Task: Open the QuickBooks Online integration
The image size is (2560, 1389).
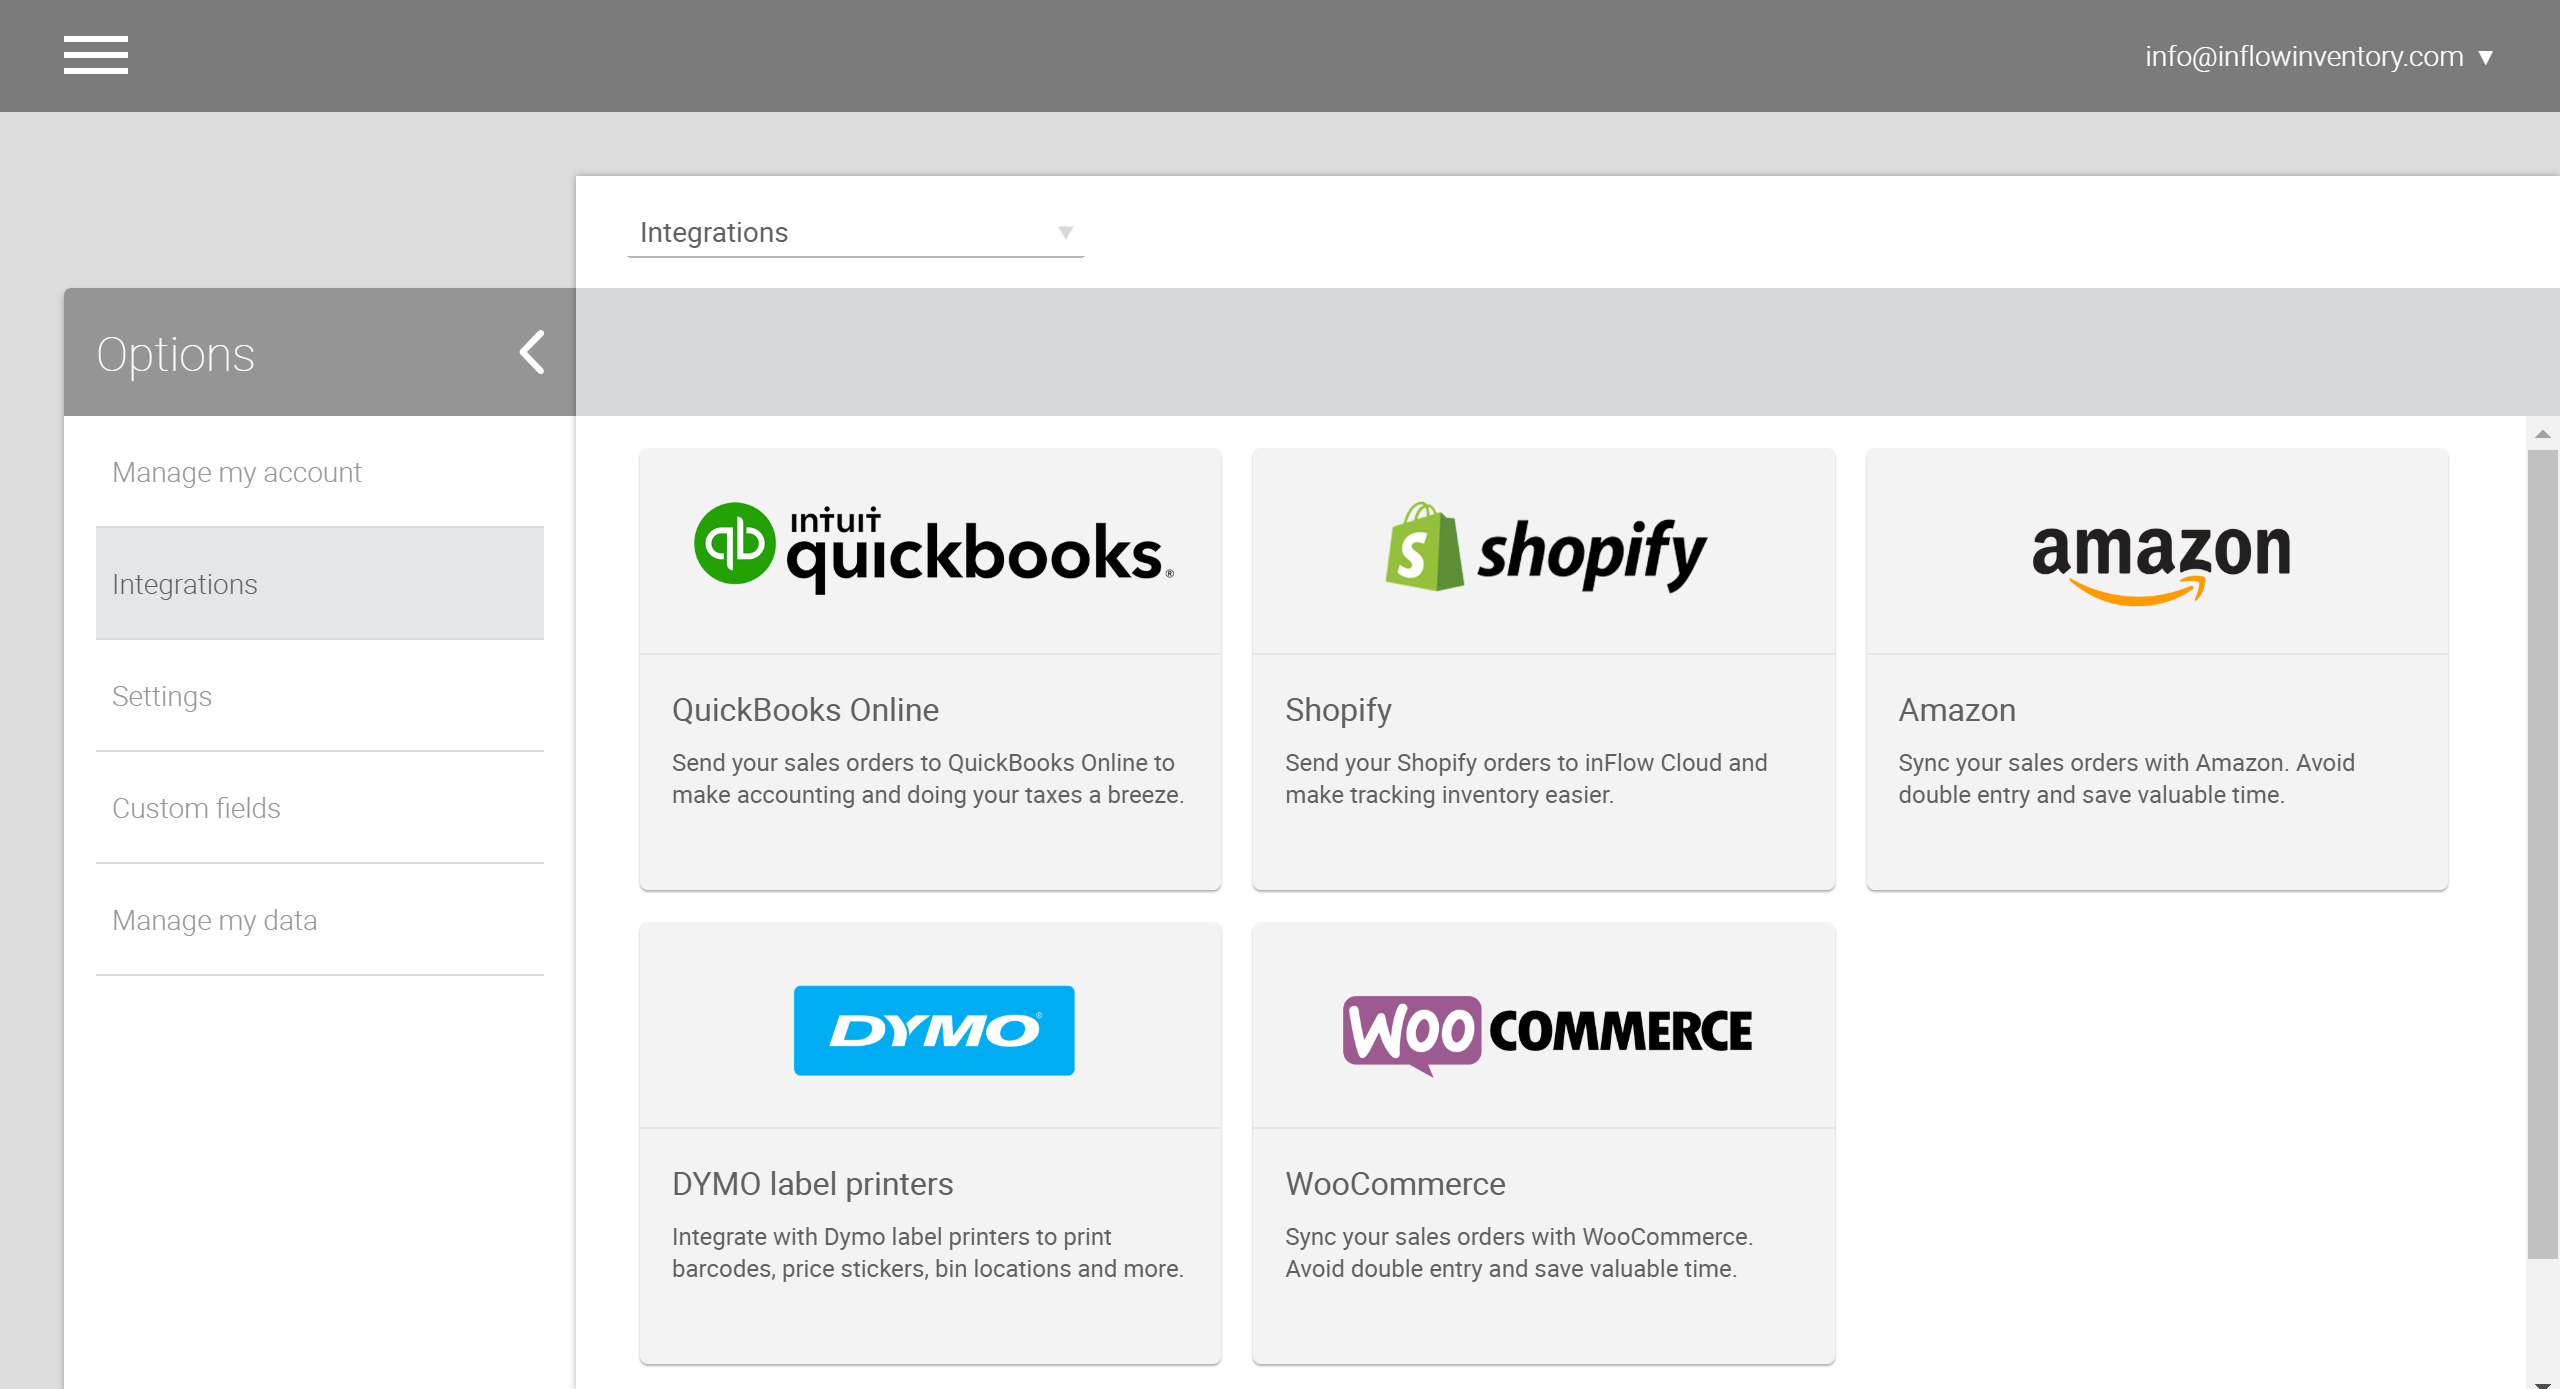Action: coord(930,710)
